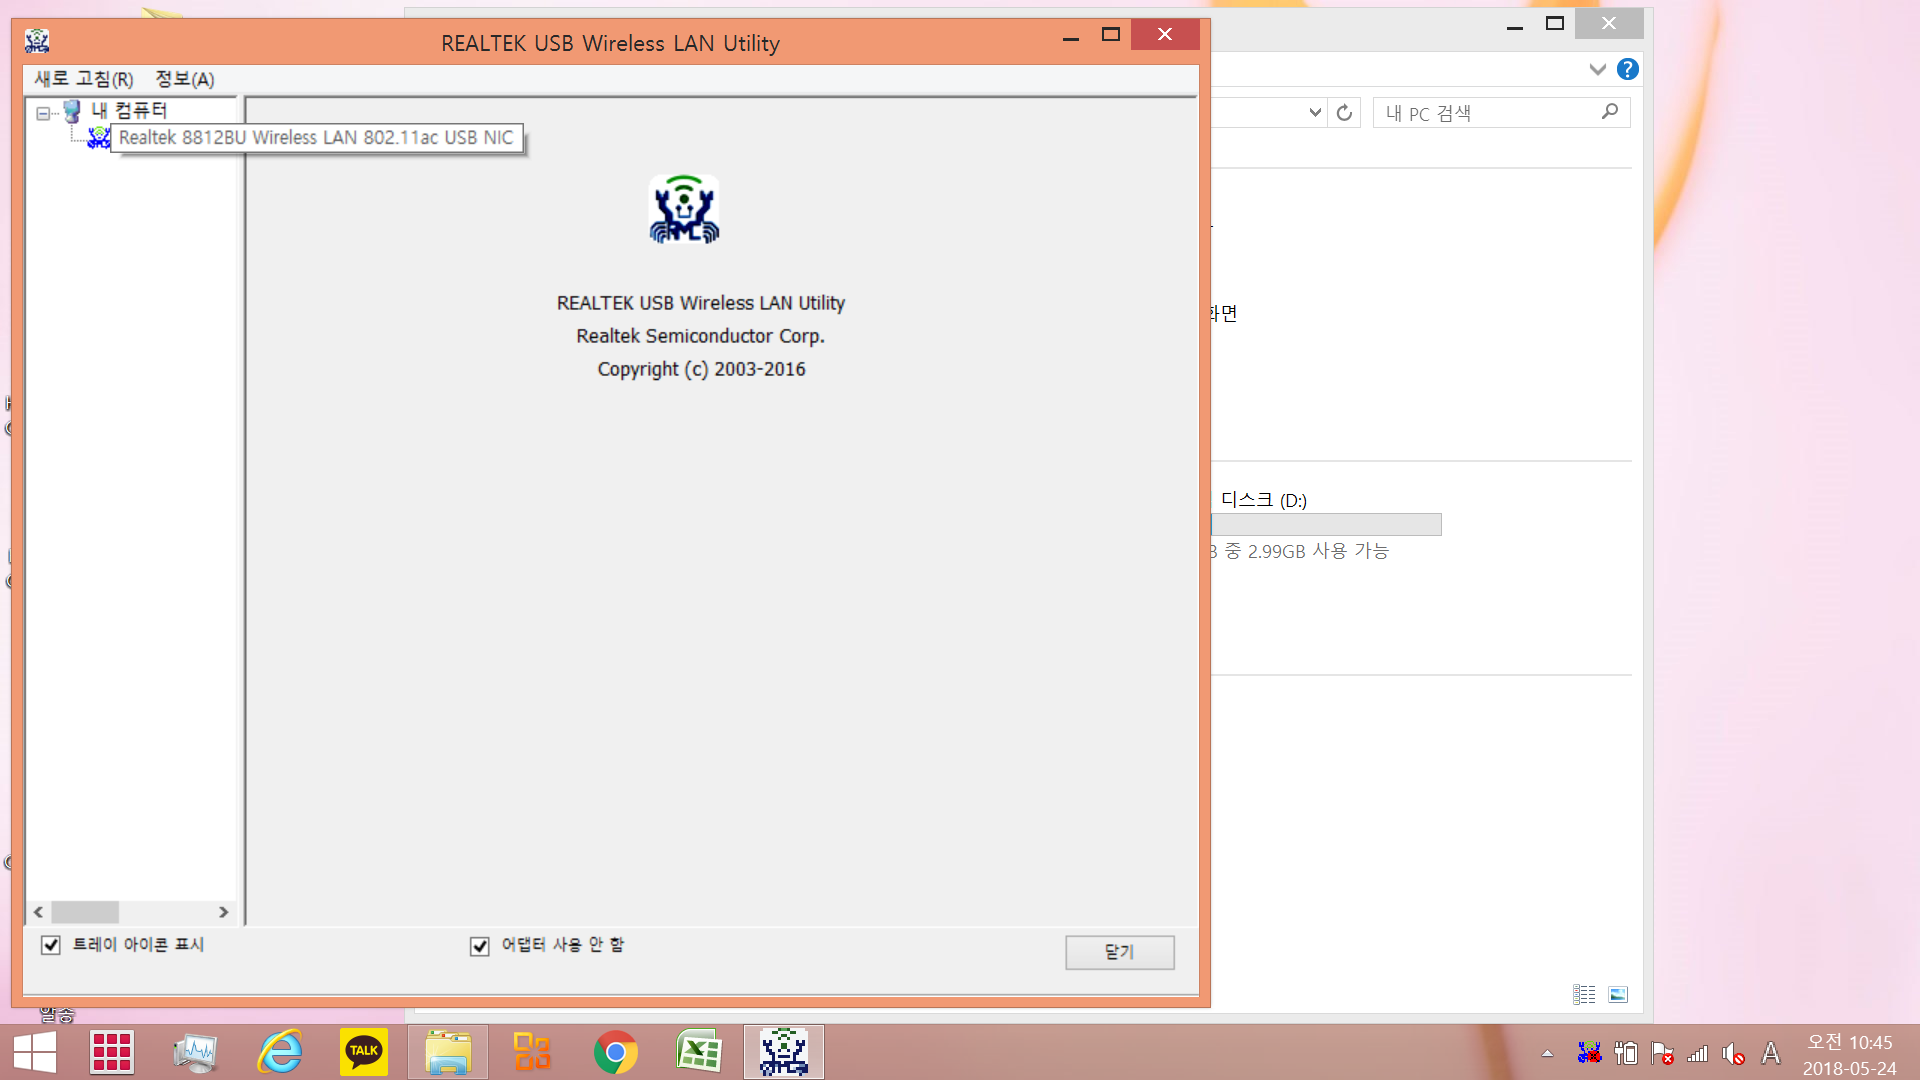Switch input mode via the A indicator
The image size is (1920, 1080).
coord(1771,1053)
